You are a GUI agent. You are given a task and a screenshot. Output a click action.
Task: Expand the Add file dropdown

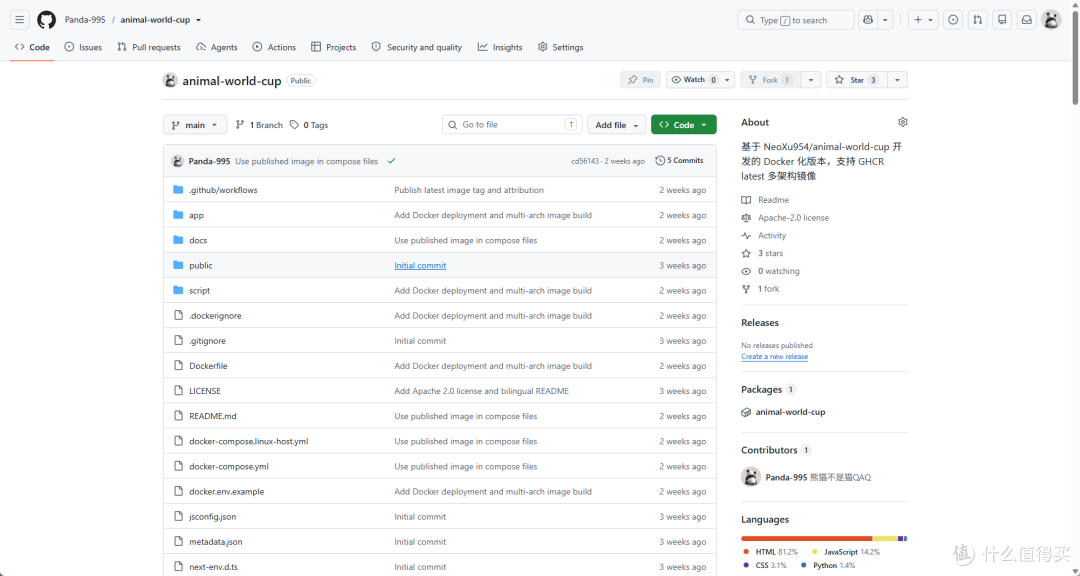click(x=616, y=125)
